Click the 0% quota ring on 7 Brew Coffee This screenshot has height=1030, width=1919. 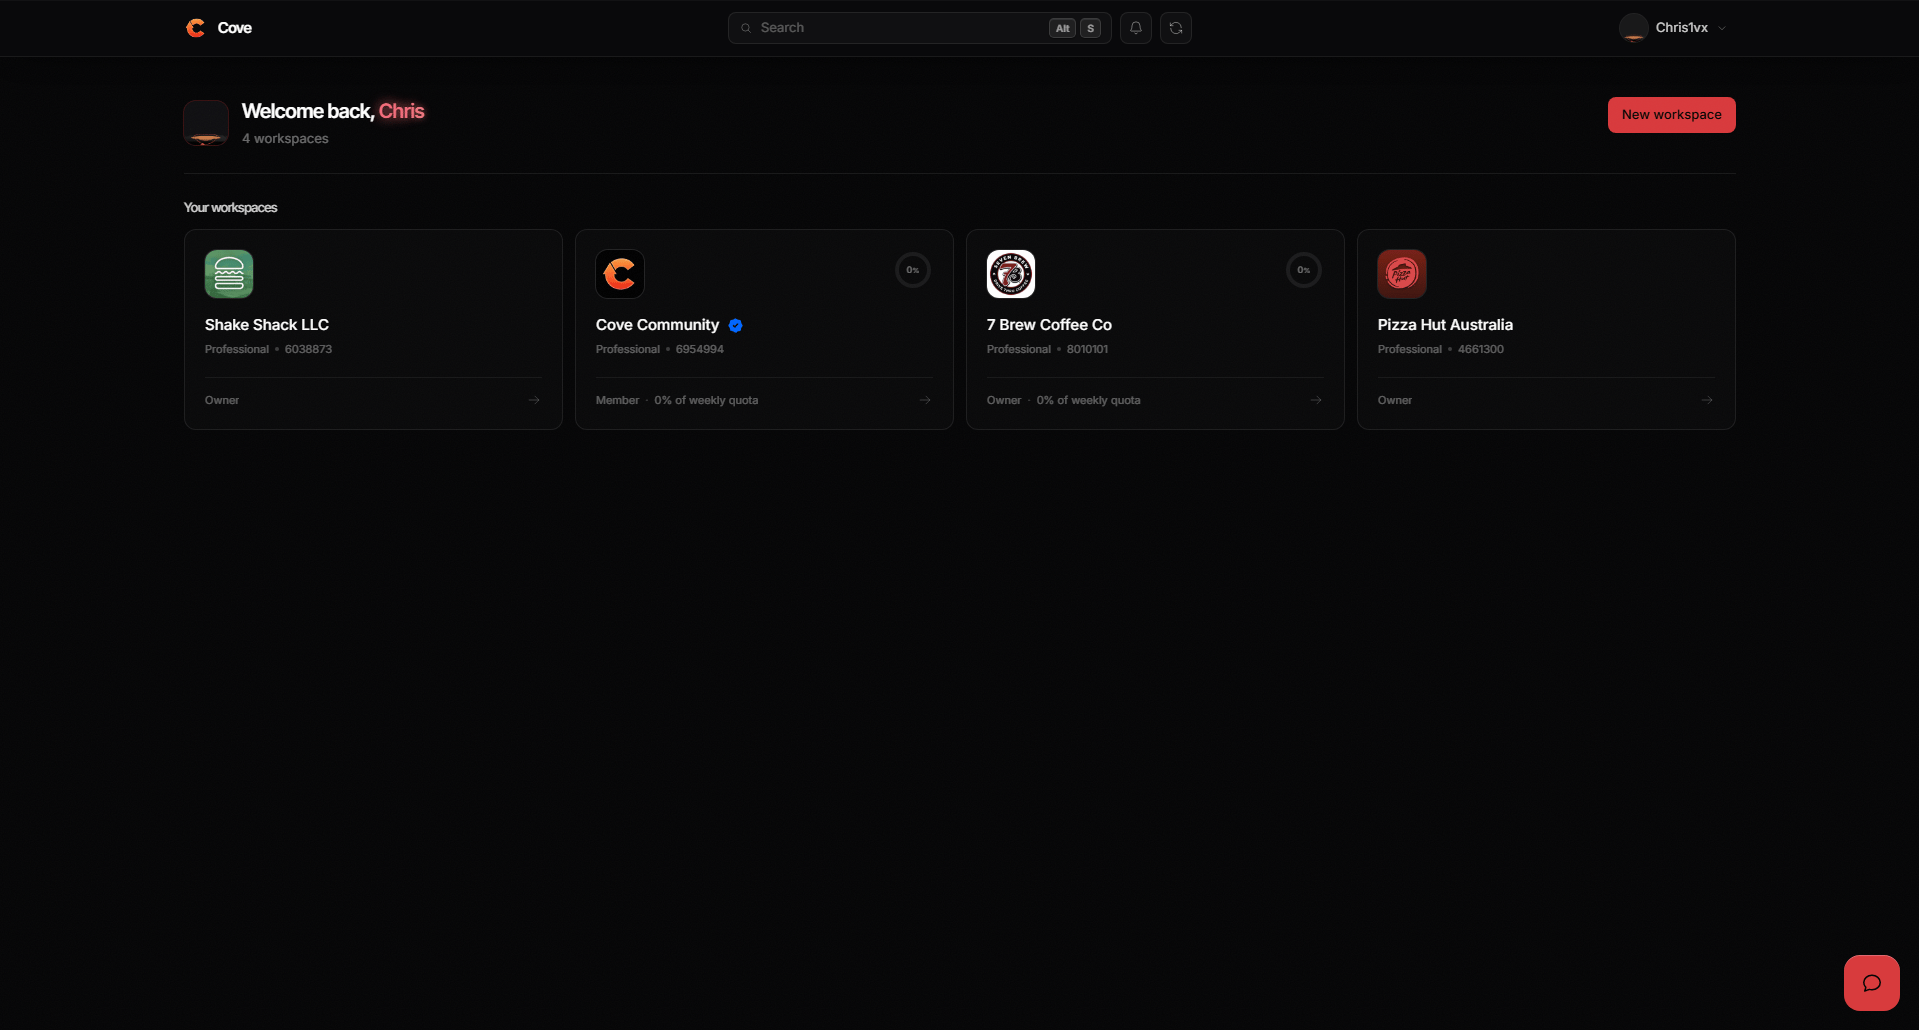[1304, 270]
